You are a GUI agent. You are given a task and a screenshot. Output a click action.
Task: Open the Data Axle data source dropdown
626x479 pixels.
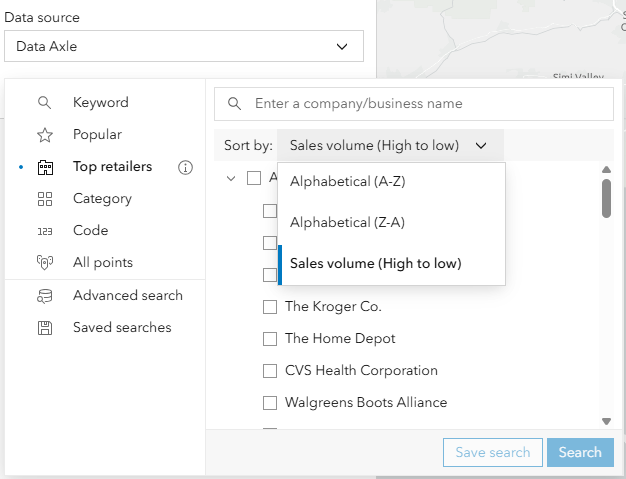pyautogui.click(x=184, y=46)
